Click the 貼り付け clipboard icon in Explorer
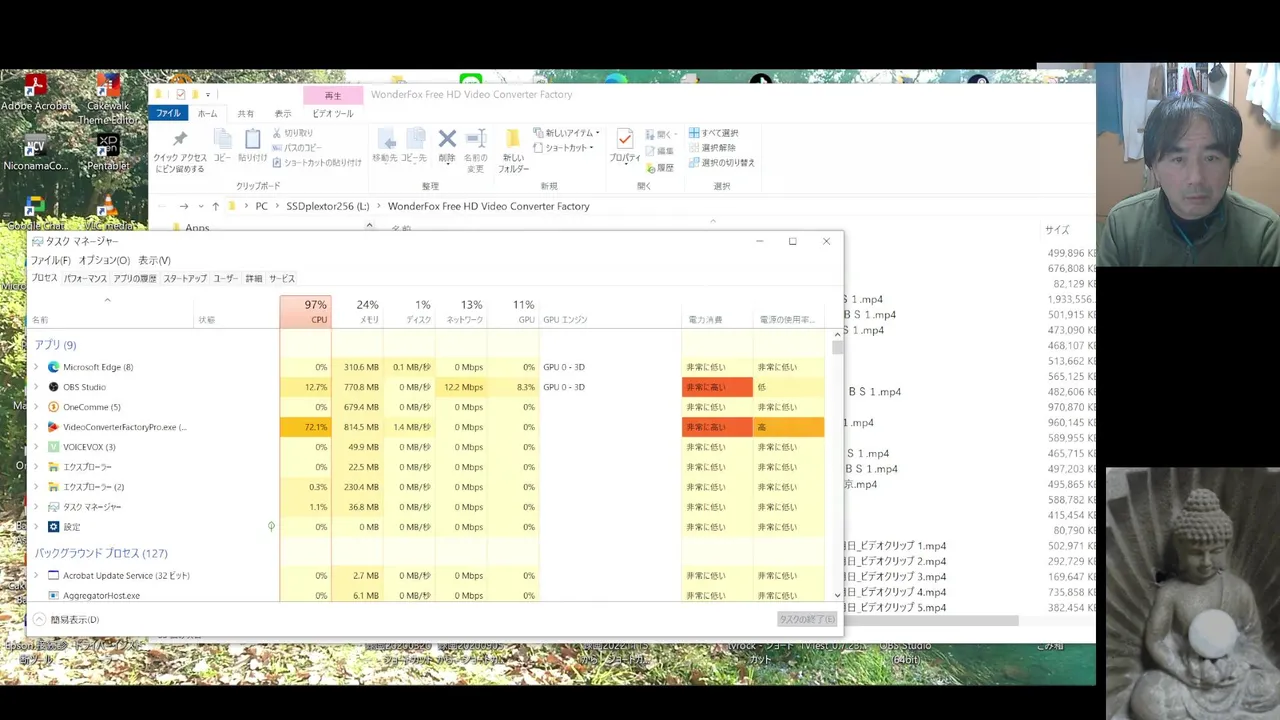 pyautogui.click(x=252, y=139)
